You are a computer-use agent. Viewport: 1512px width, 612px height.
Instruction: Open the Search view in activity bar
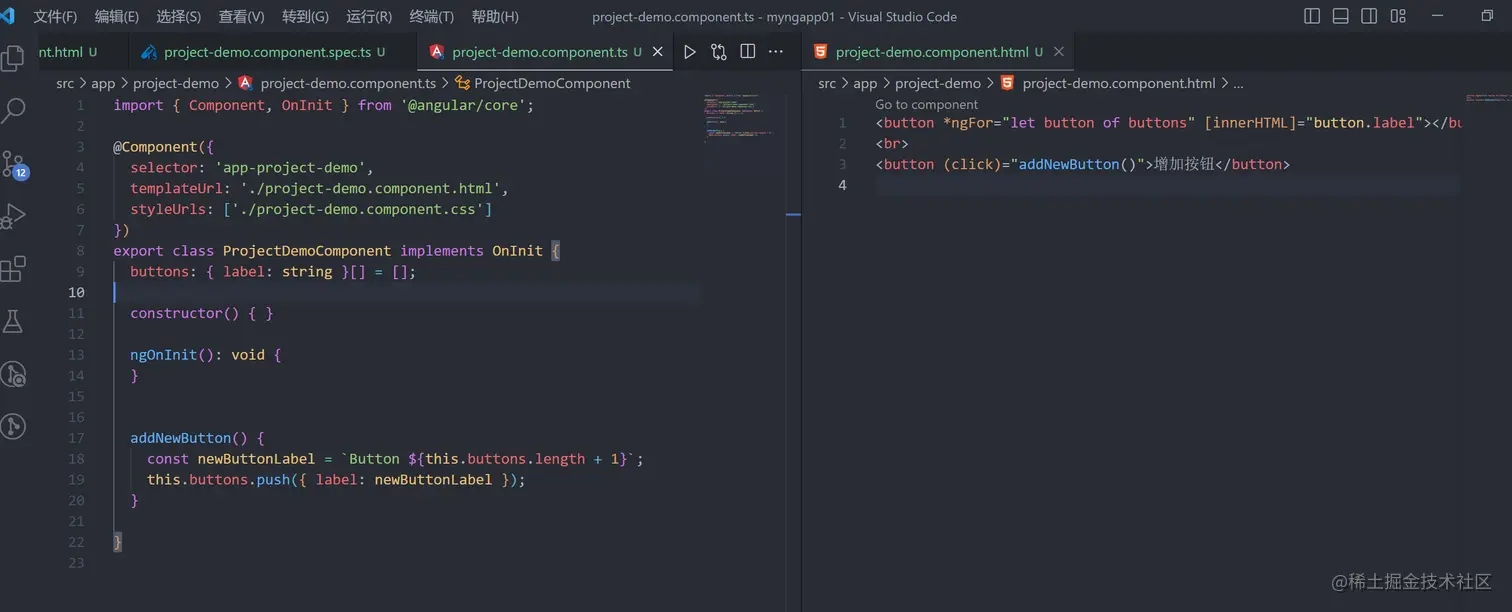coord(13,110)
